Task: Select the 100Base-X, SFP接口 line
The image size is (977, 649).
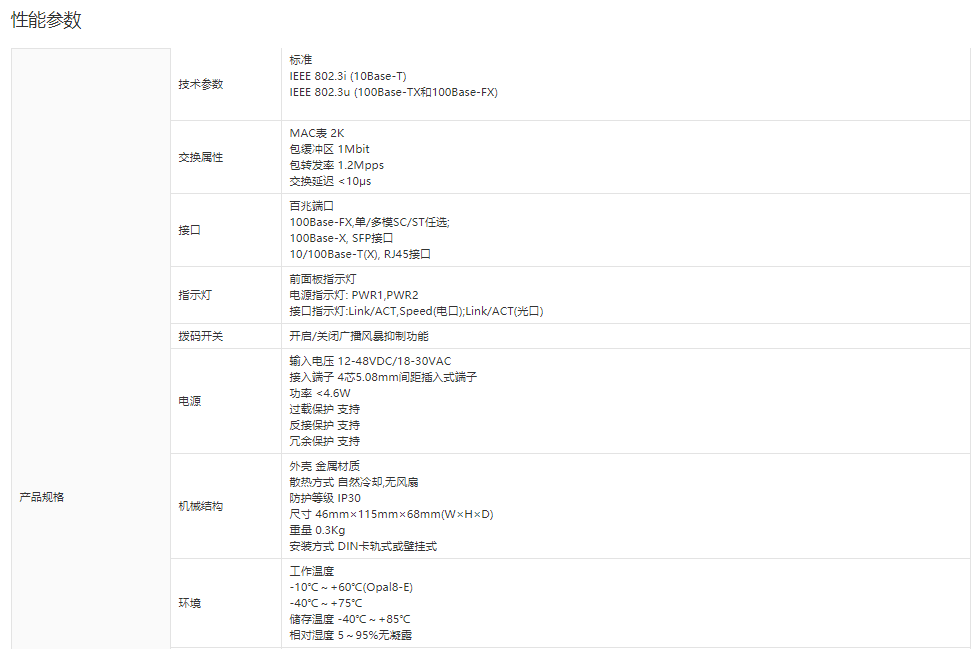Action: click(341, 238)
